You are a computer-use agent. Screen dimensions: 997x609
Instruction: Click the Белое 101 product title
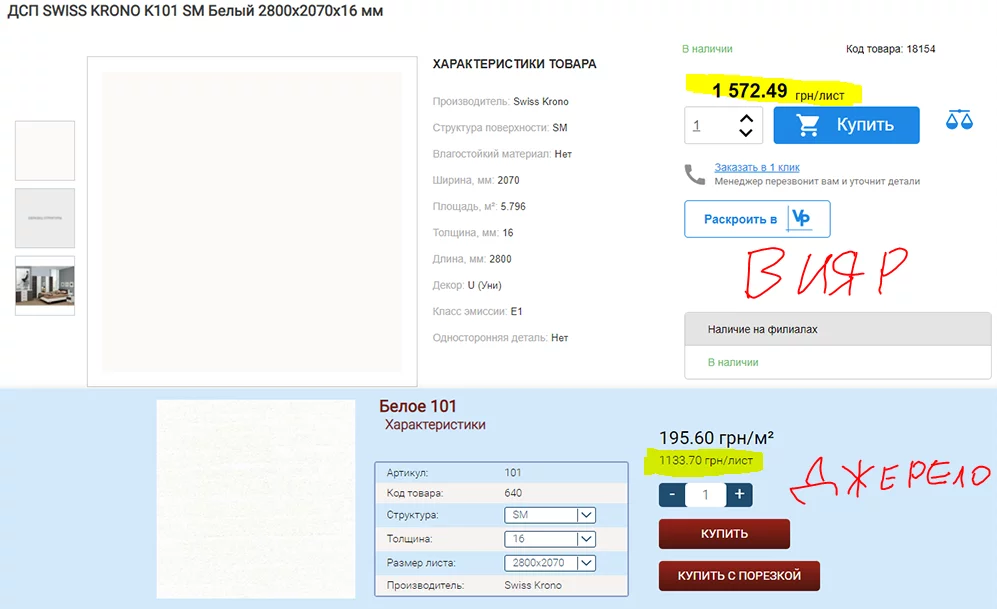pos(418,406)
